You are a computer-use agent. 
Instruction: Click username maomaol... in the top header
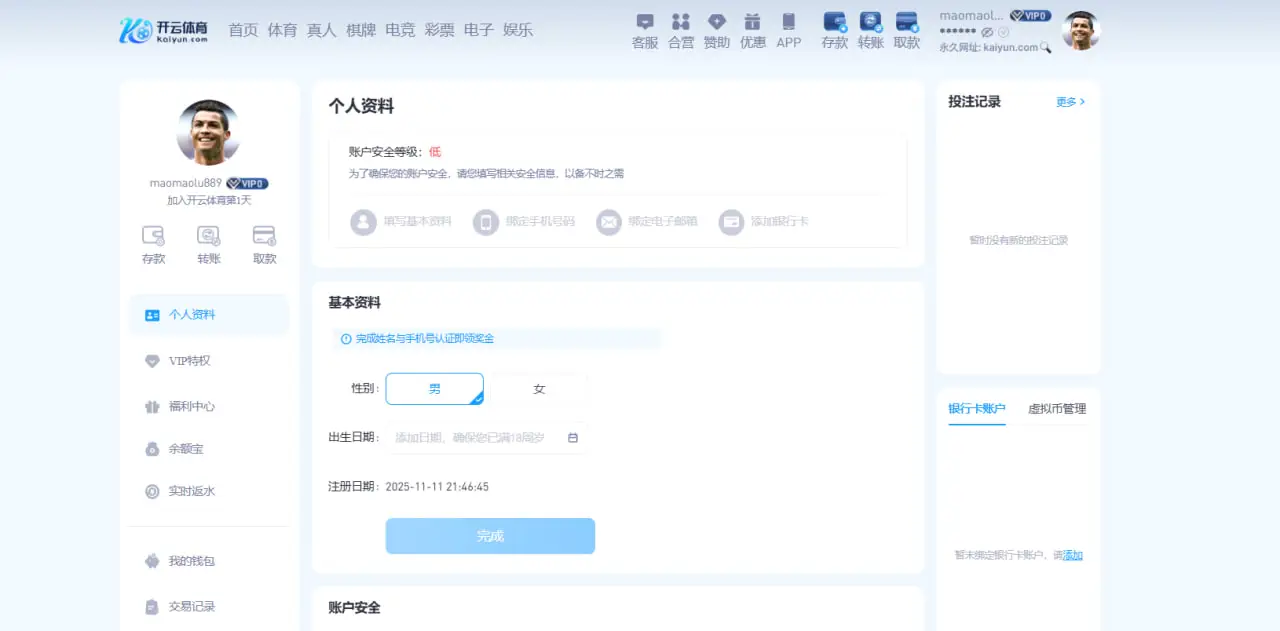[x=971, y=16]
